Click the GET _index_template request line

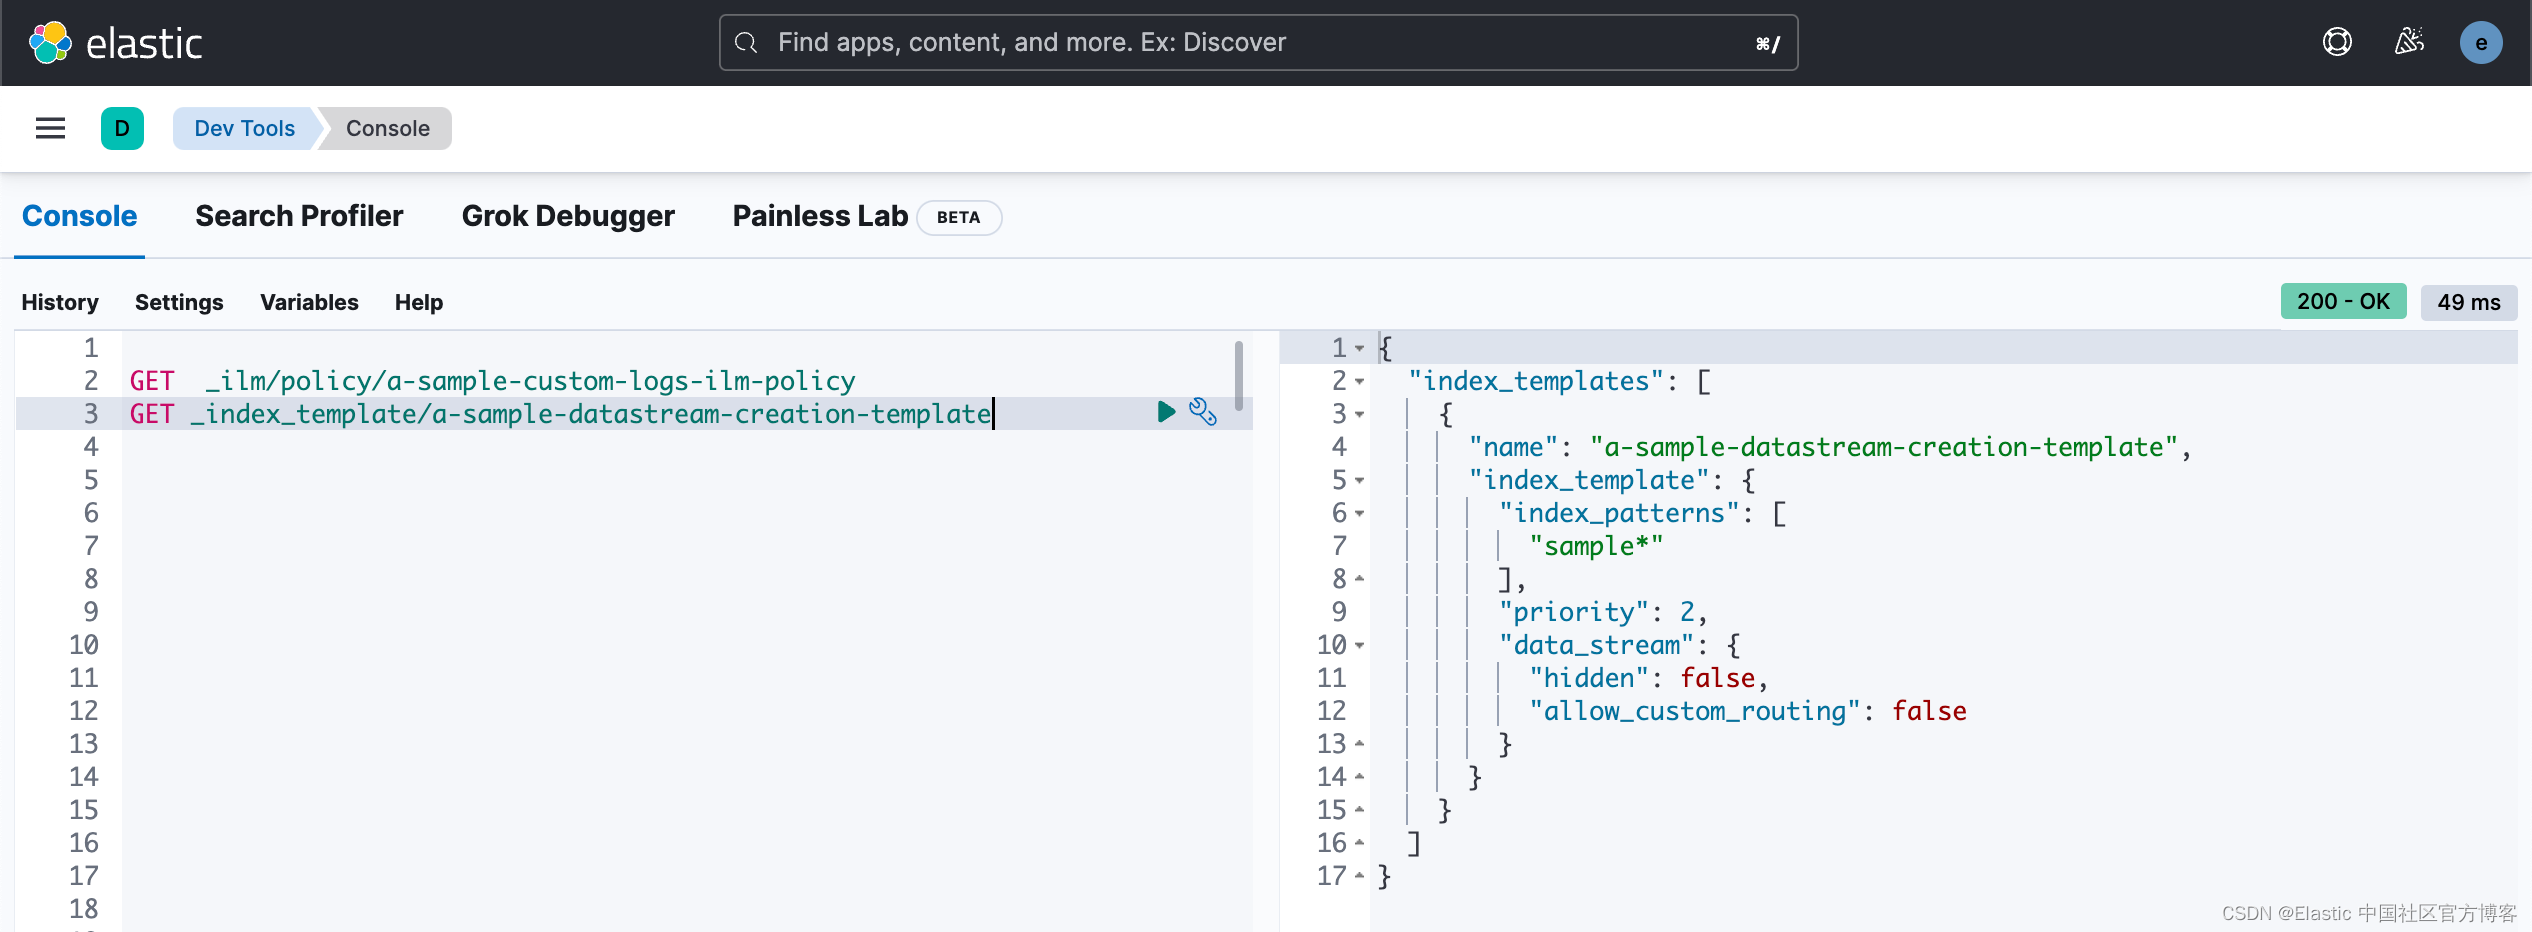click(560, 414)
